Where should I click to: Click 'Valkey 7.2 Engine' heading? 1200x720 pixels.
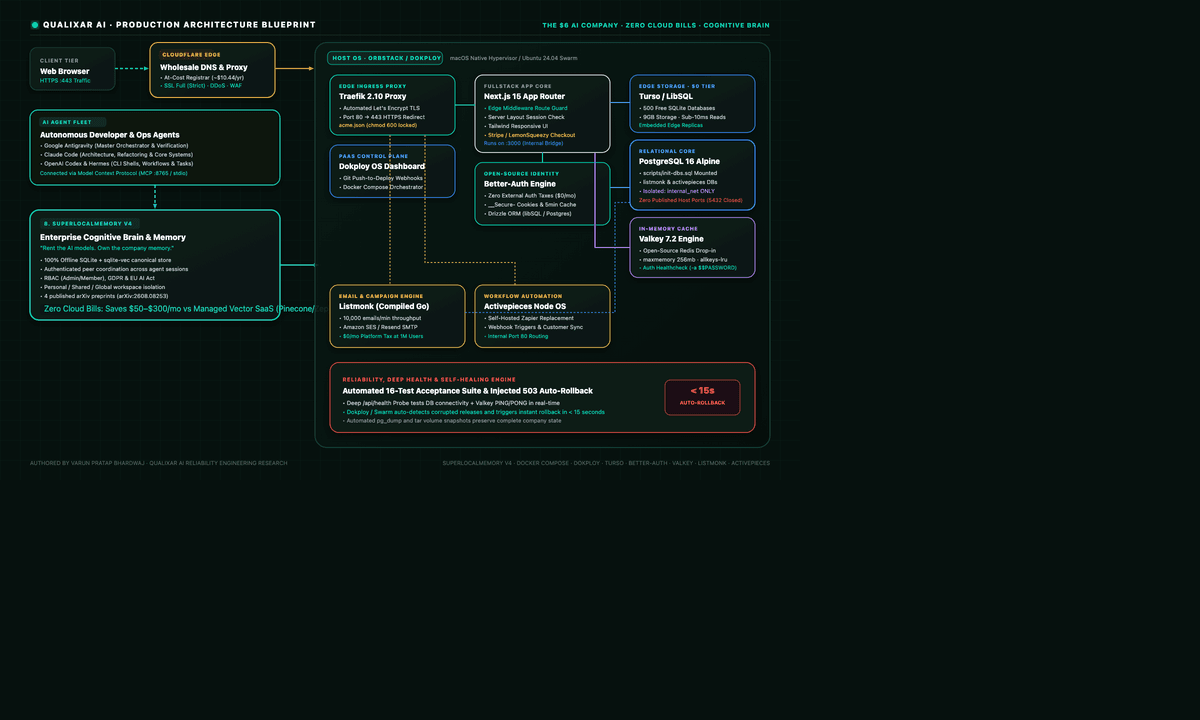[672, 239]
